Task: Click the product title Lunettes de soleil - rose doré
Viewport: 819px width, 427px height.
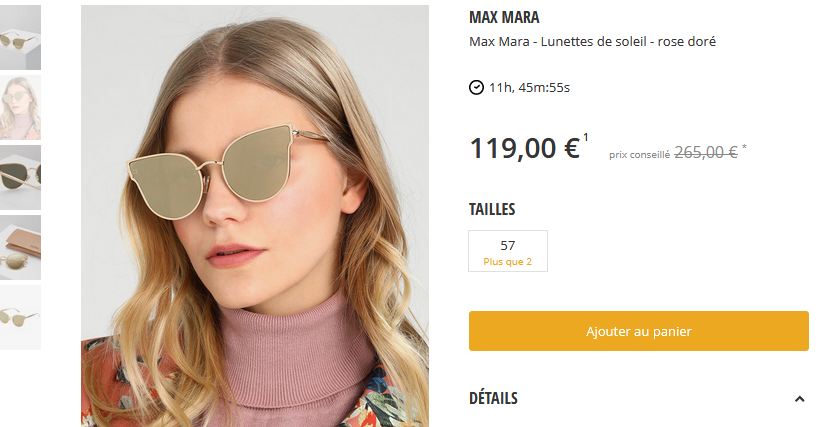Action: click(x=592, y=42)
